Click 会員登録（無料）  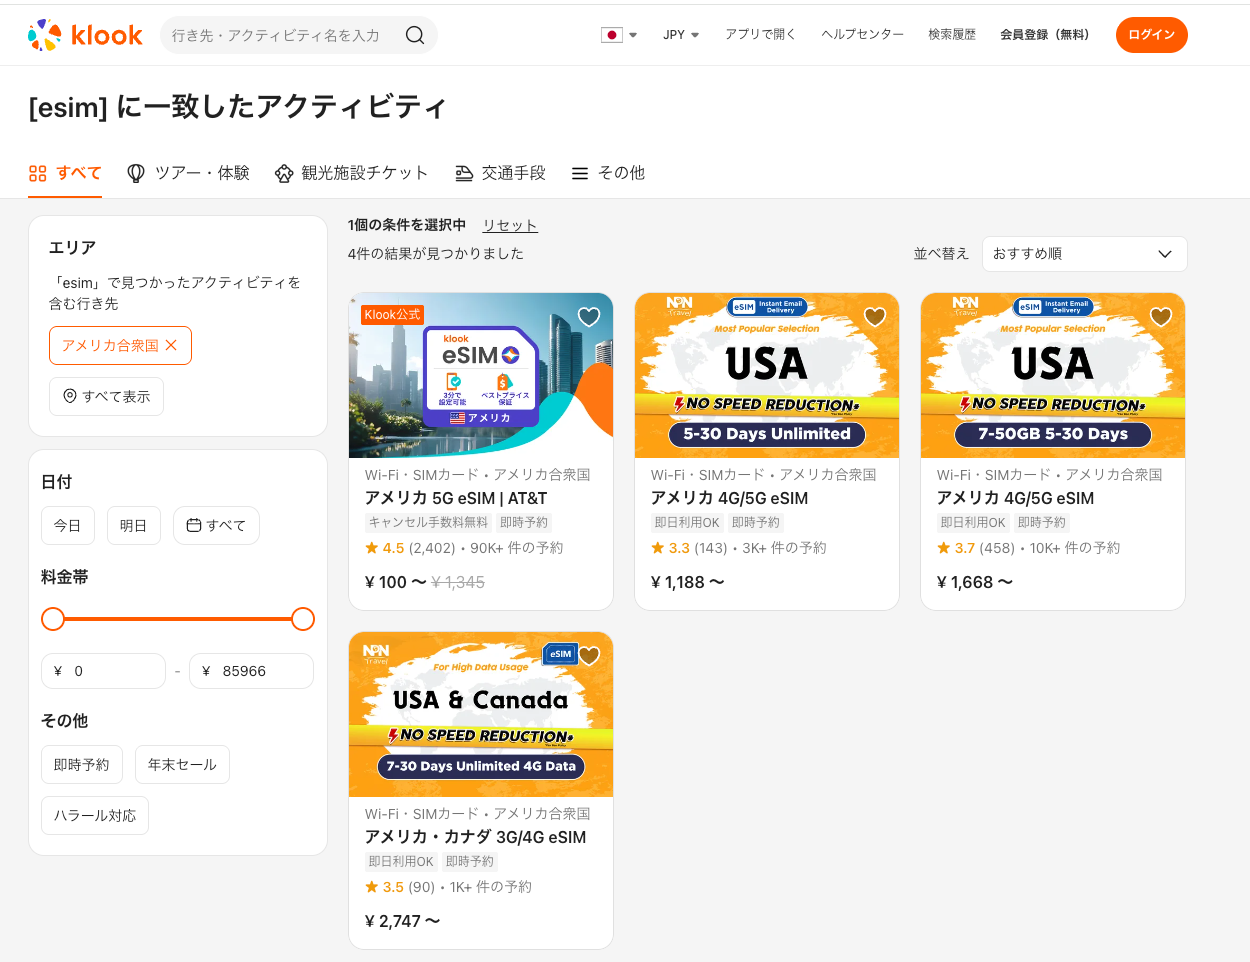click(1045, 35)
